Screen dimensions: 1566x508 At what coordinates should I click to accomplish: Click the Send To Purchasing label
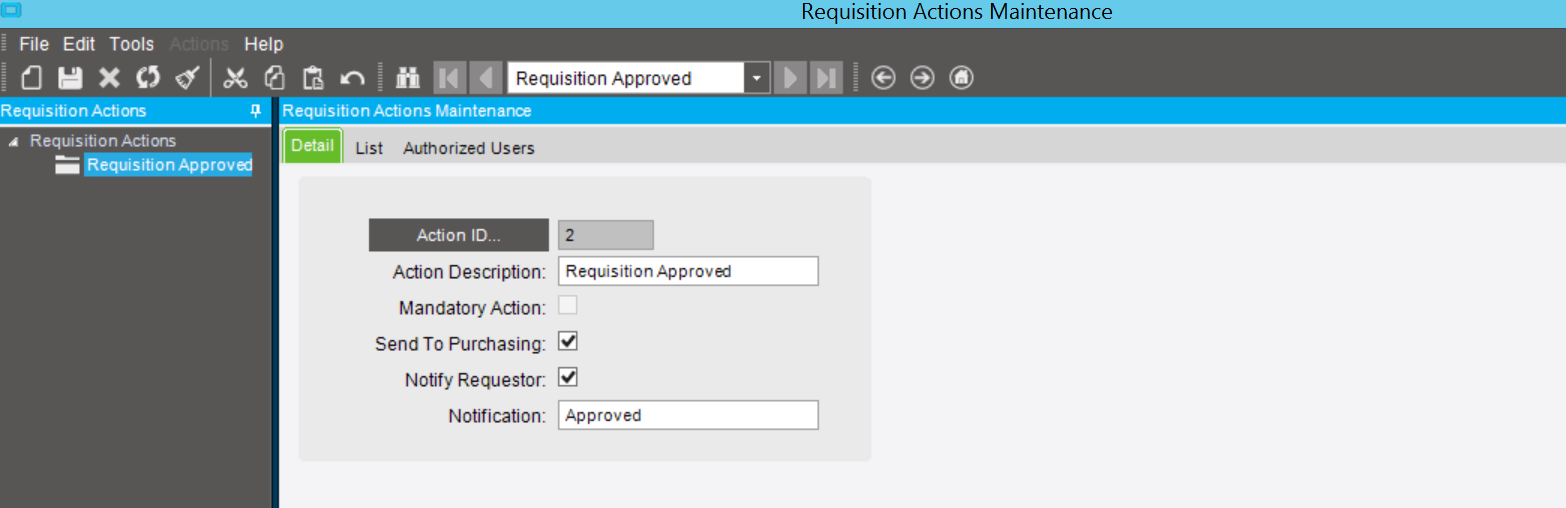[461, 344]
